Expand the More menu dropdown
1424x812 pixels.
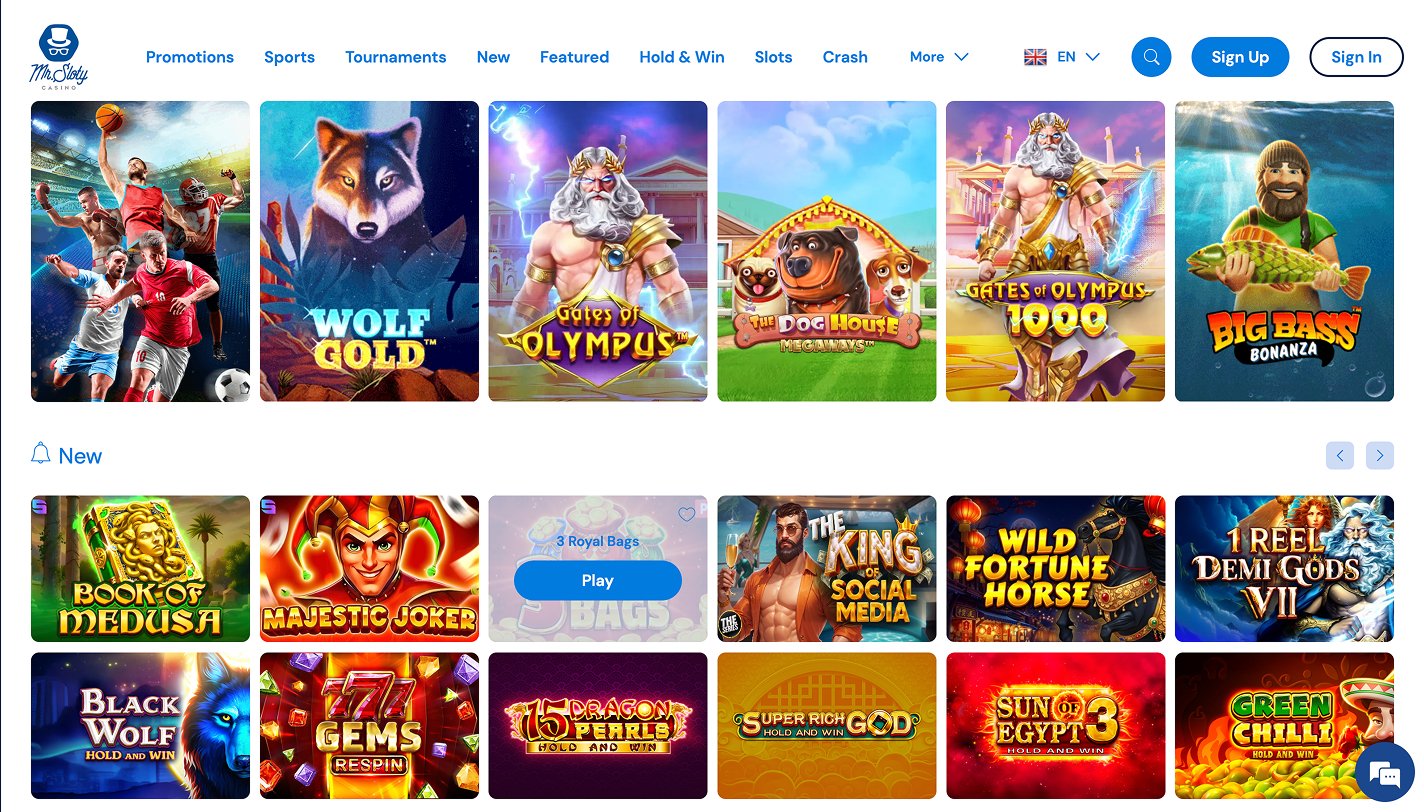[x=939, y=57]
